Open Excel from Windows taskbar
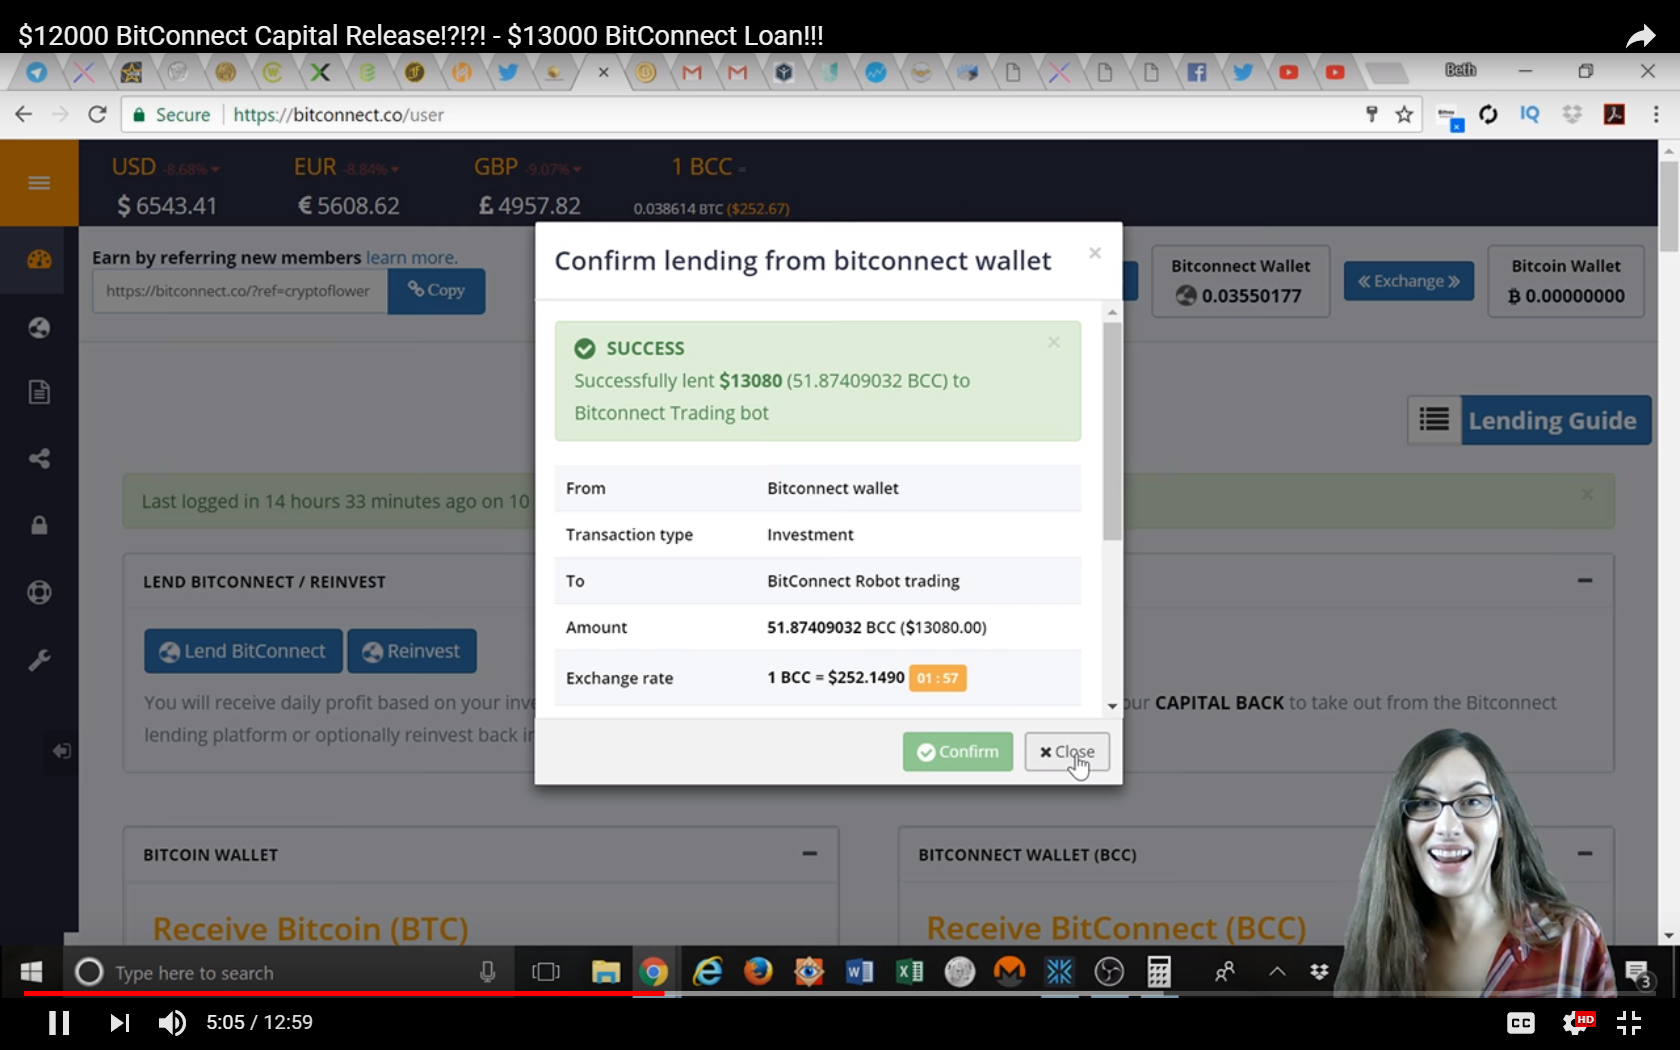This screenshot has height=1050, width=1680. click(x=909, y=971)
